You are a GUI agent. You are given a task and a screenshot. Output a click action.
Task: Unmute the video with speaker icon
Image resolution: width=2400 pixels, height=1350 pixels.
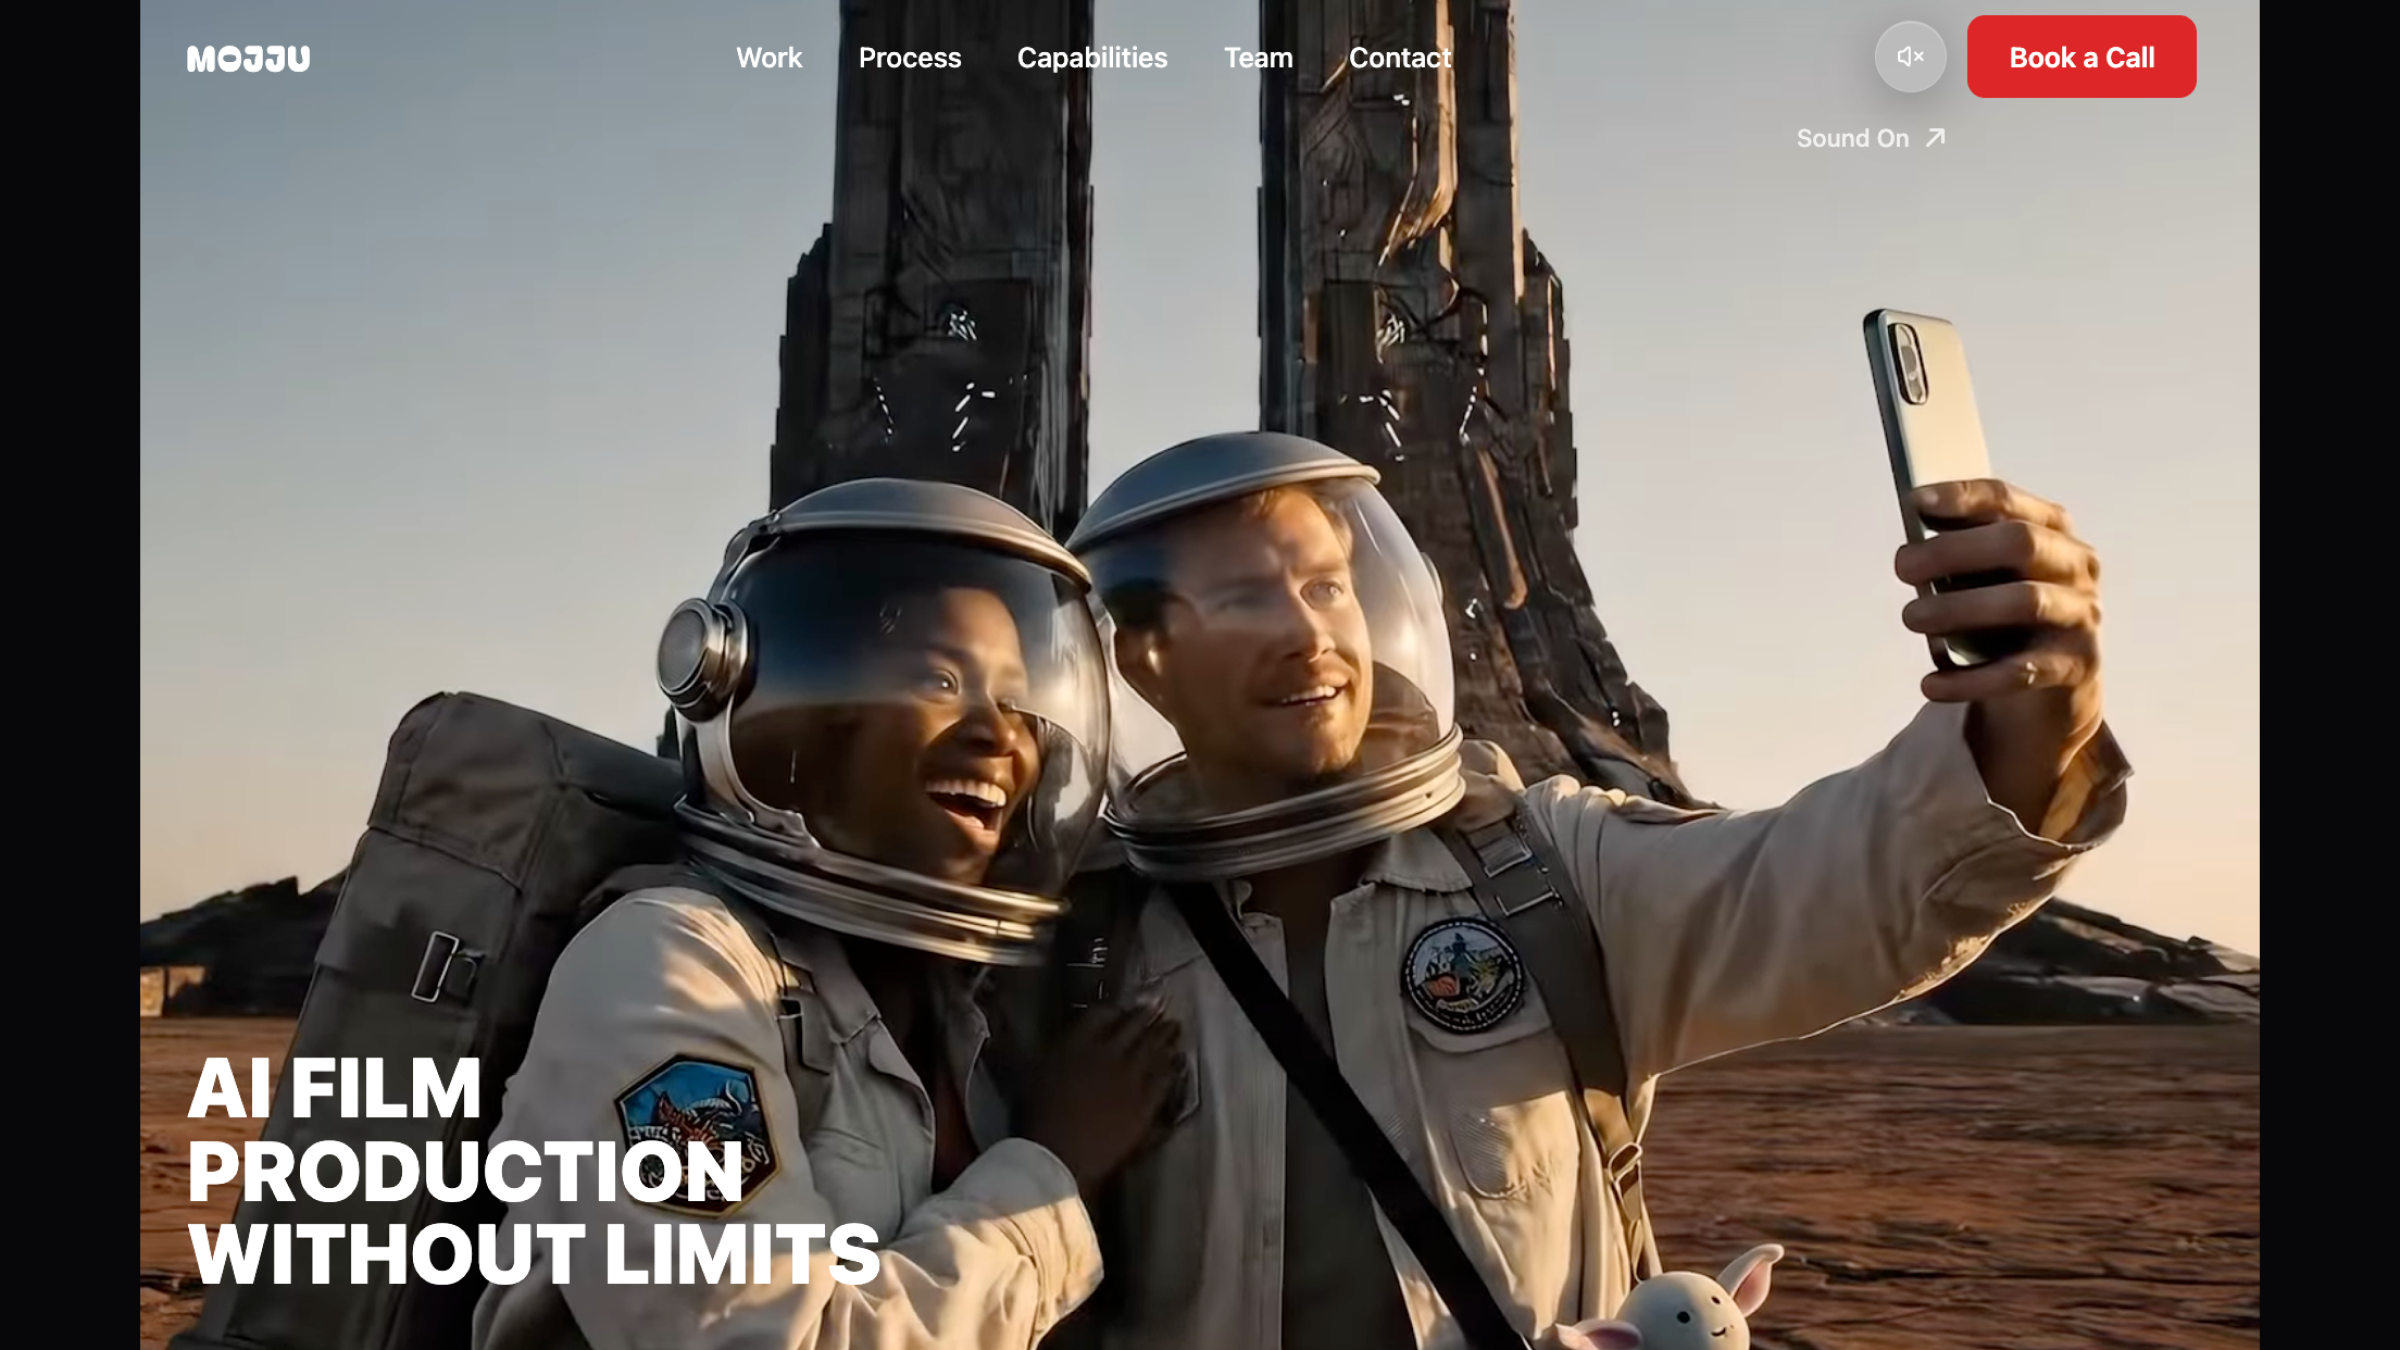pos(1909,57)
